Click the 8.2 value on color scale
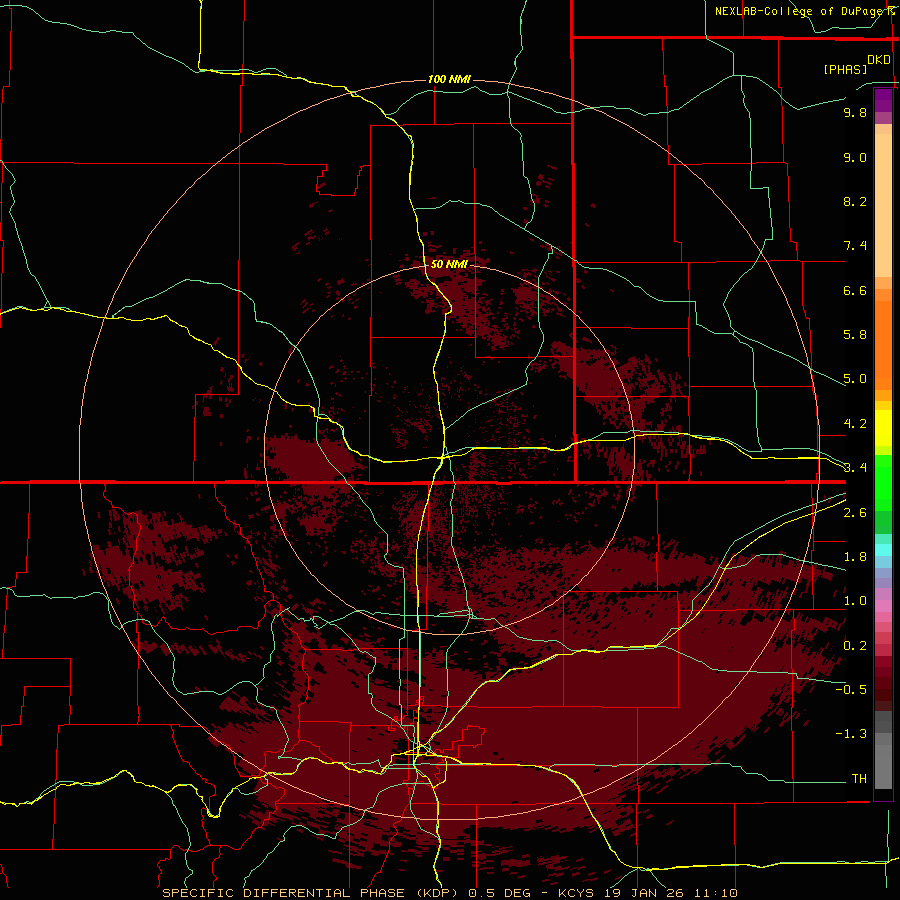Viewport: 900px width, 900px height. 855,201
